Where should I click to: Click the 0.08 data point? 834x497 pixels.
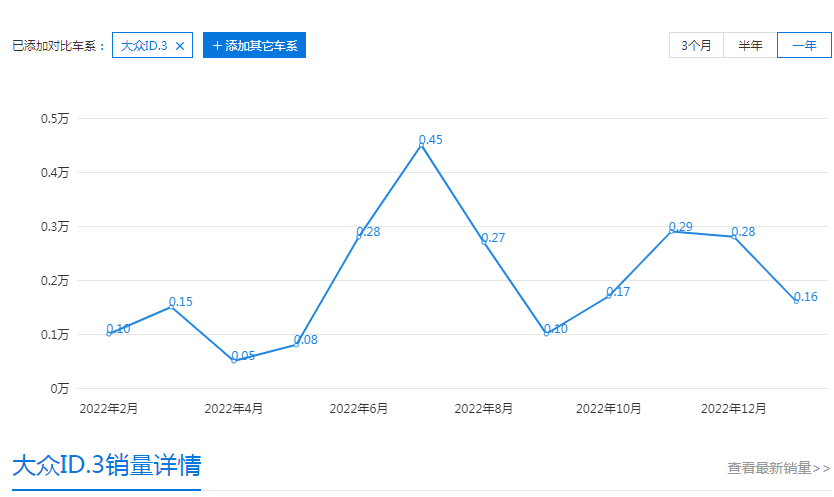pyautogui.click(x=296, y=345)
